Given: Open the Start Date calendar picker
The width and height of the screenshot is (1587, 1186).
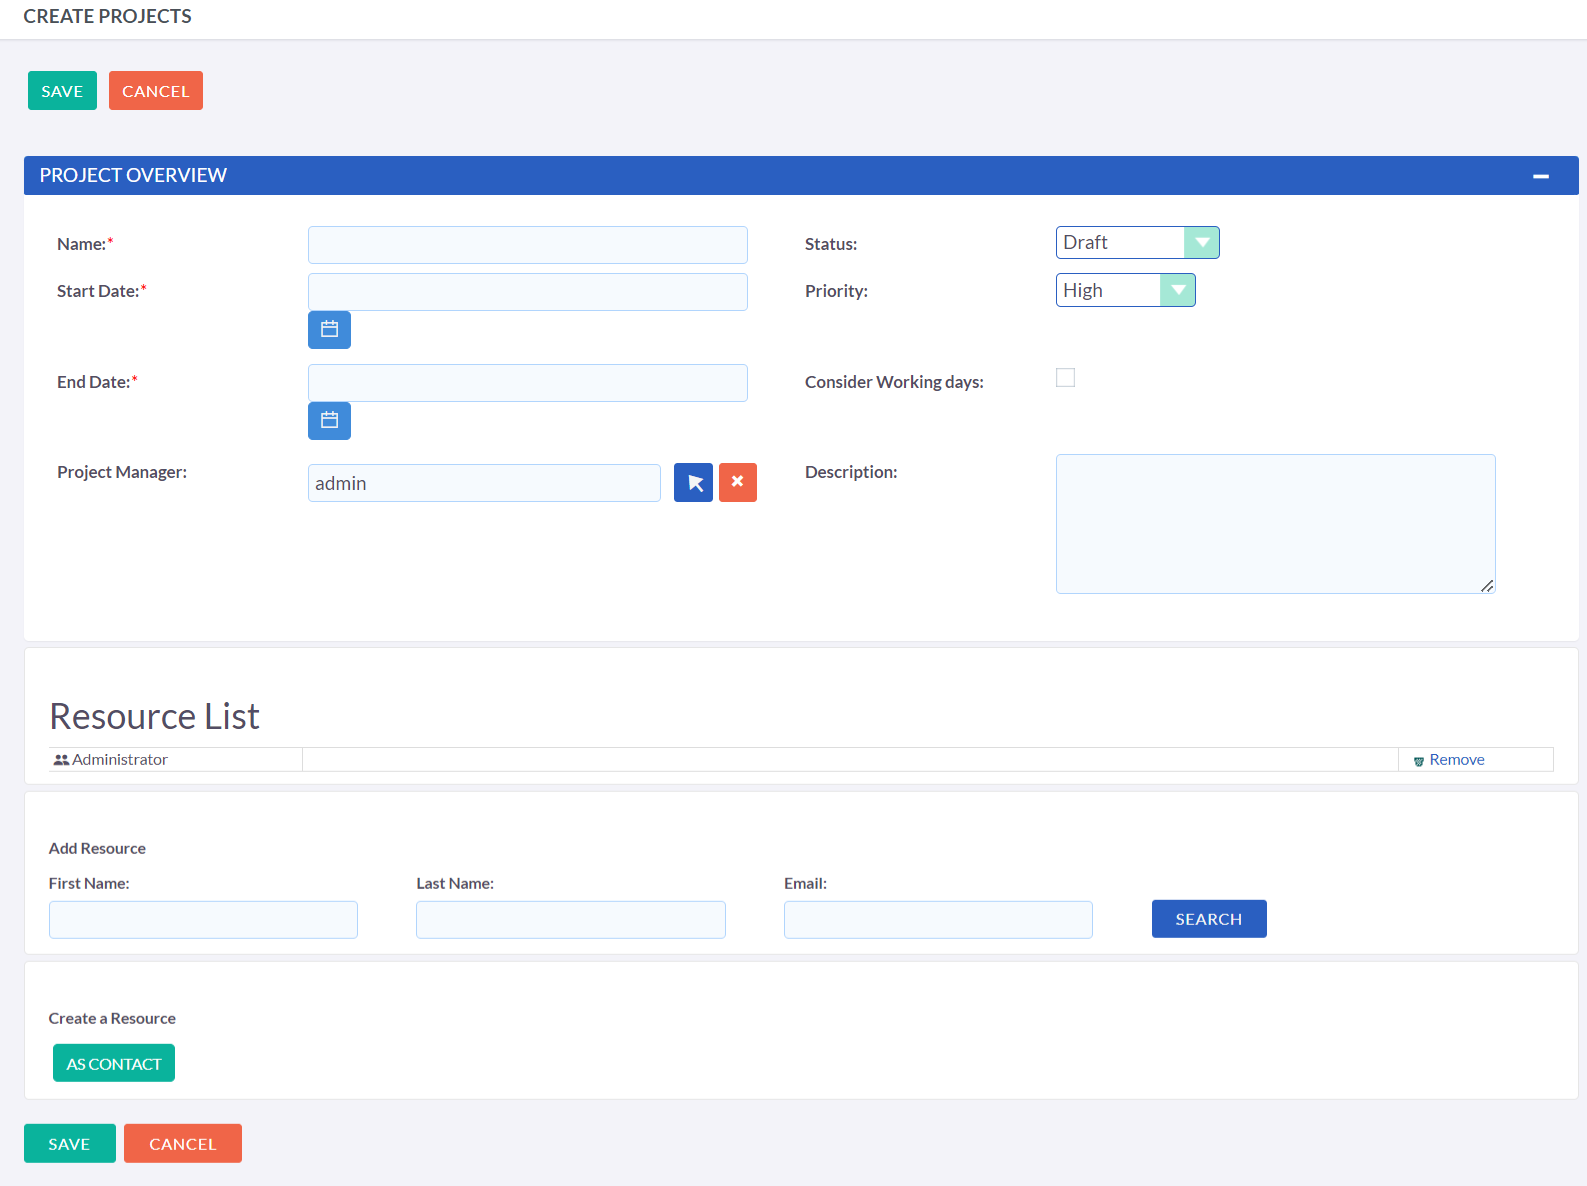Looking at the screenshot, I should pyautogui.click(x=329, y=330).
